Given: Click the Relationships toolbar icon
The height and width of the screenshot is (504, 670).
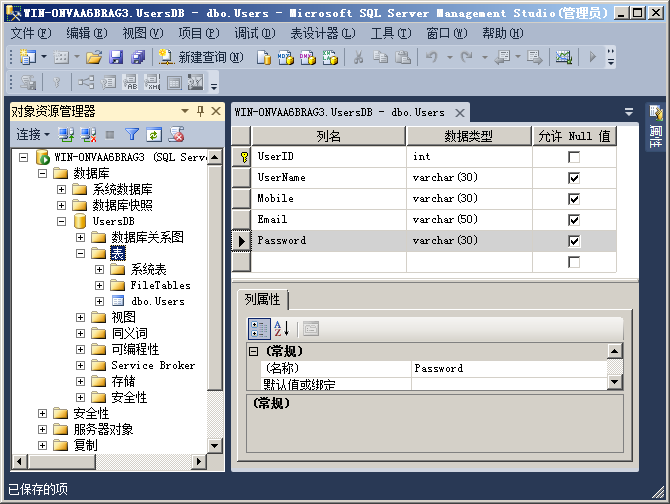Looking at the screenshot, I should point(86,82).
